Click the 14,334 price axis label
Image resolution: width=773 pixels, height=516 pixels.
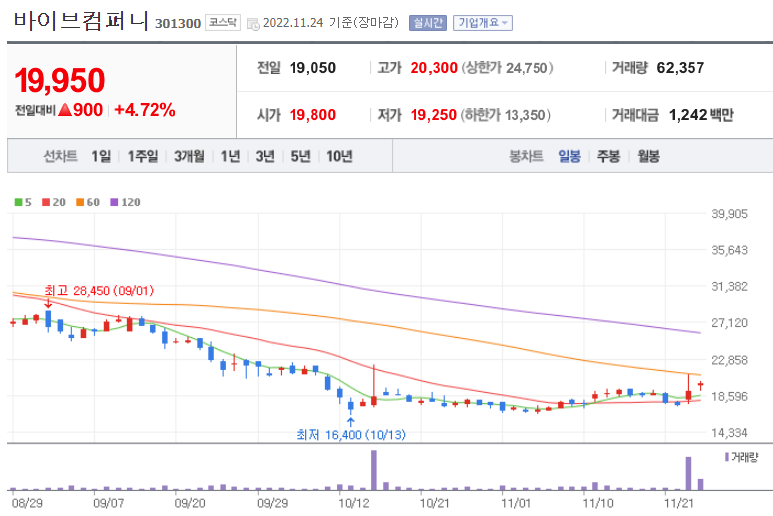click(x=729, y=433)
